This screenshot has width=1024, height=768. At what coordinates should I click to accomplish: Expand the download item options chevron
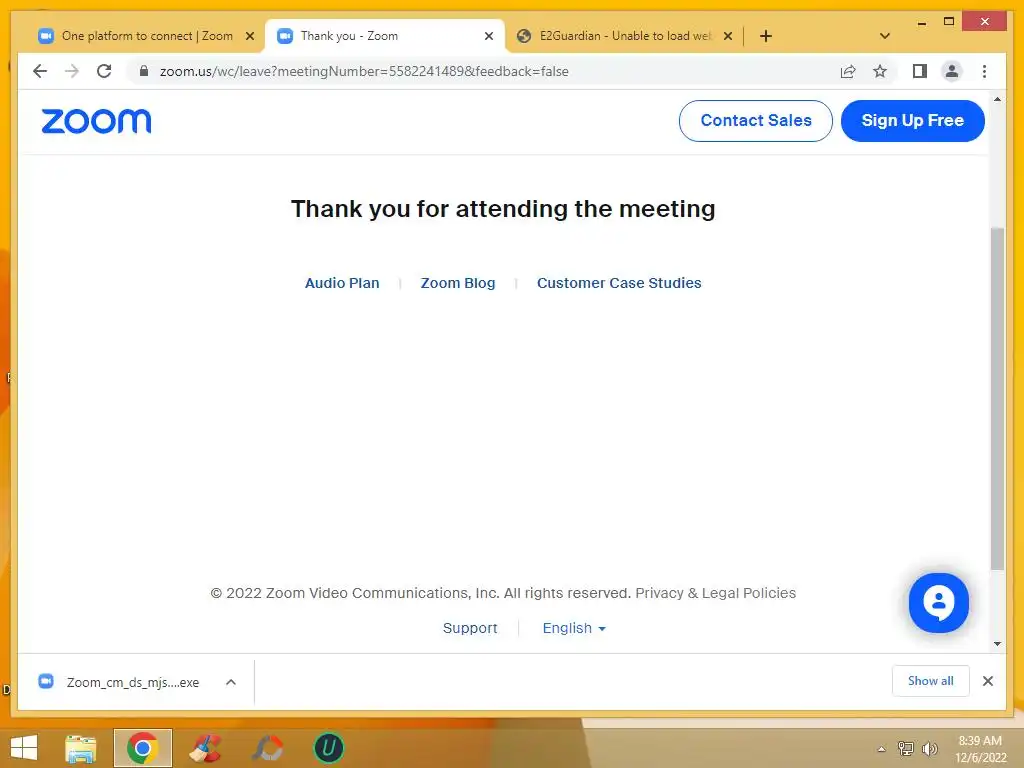[x=231, y=682]
